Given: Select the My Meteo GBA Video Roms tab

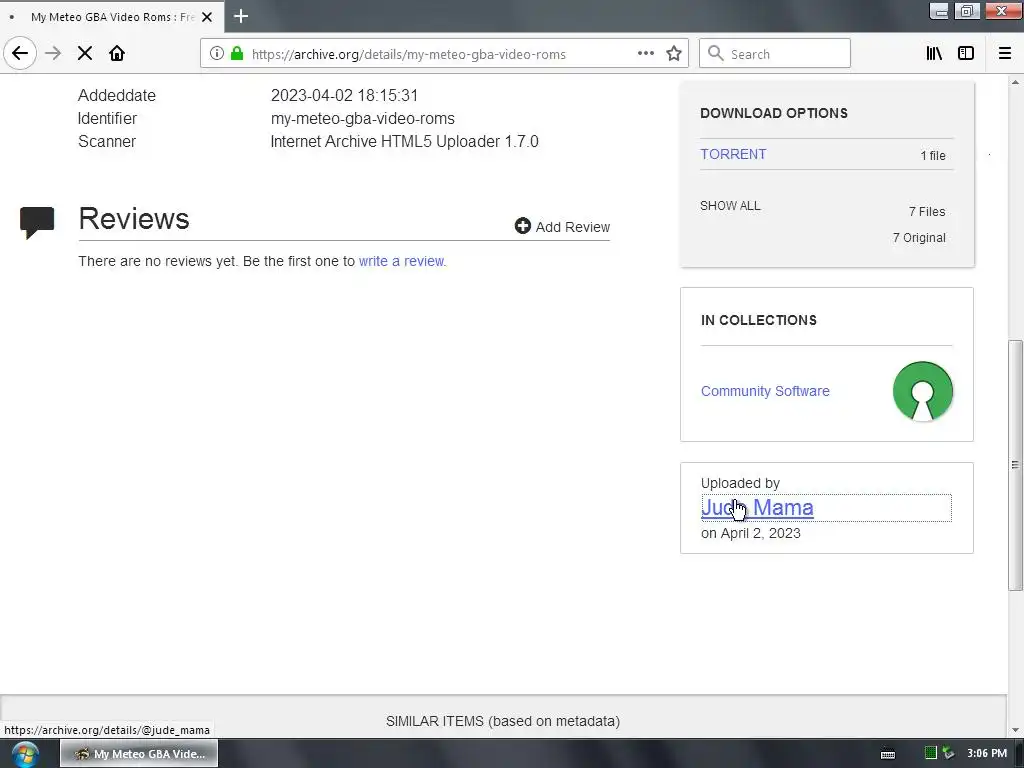Looking at the screenshot, I should [112, 17].
